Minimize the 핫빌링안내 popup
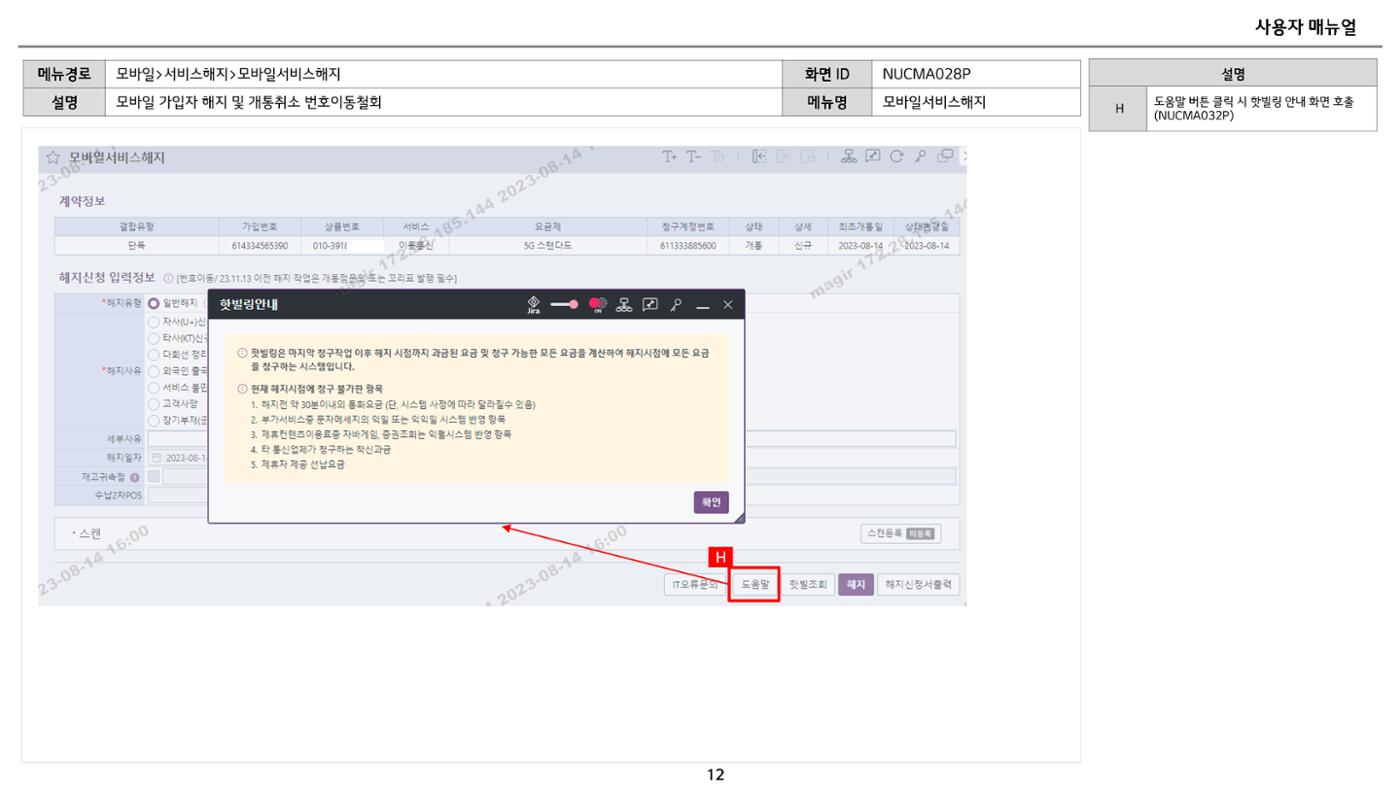 tap(703, 306)
